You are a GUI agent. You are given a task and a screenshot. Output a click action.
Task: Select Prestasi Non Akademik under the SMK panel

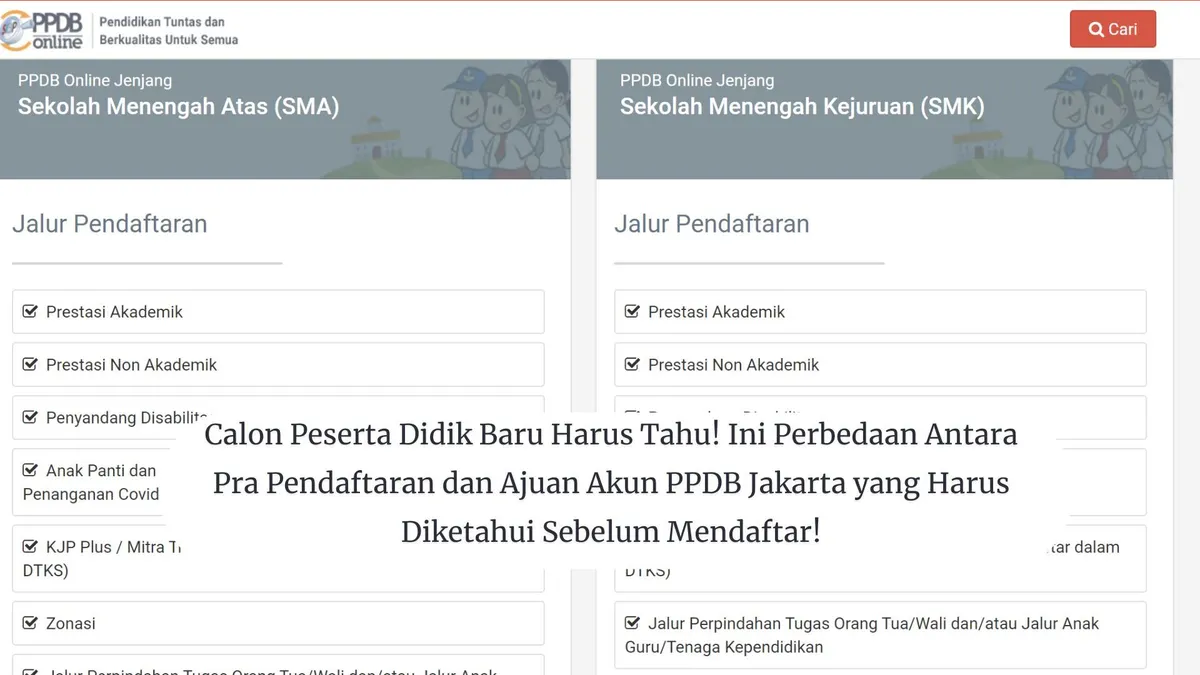(880, 365)
